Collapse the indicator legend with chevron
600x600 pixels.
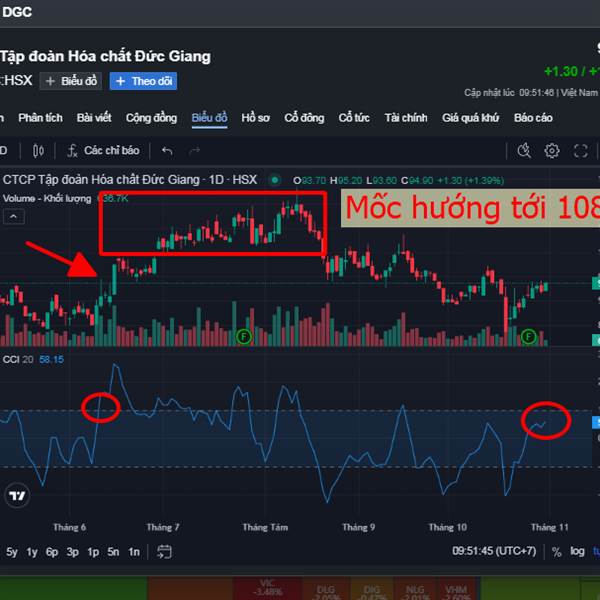[x=14, y=217]
